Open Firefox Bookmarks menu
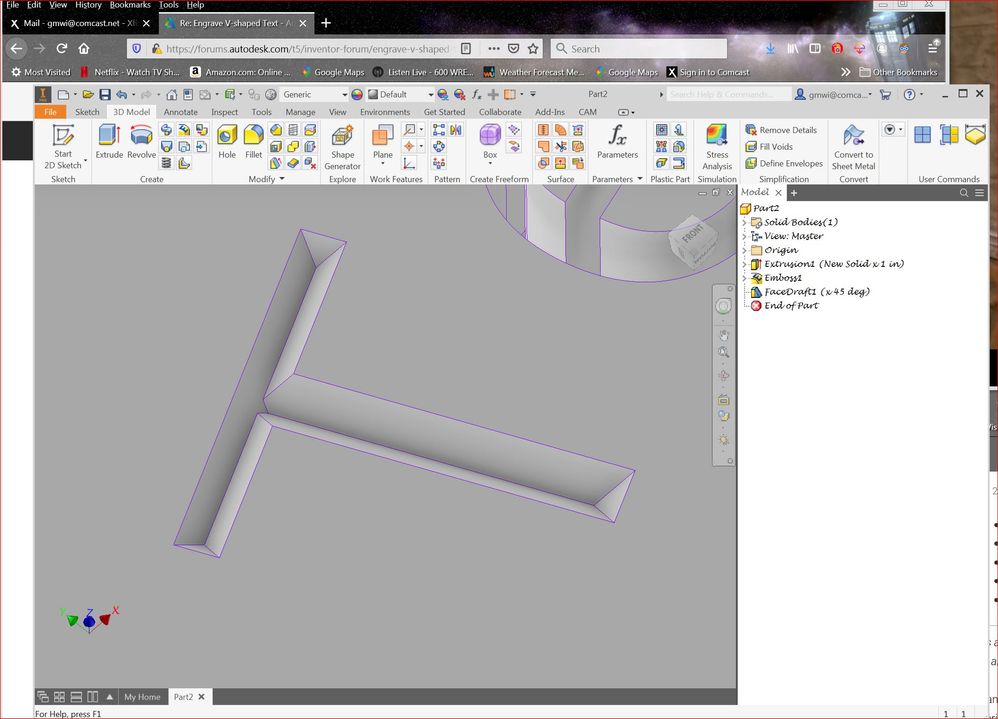This screenshot has width=998, height=719. point(130,4)
